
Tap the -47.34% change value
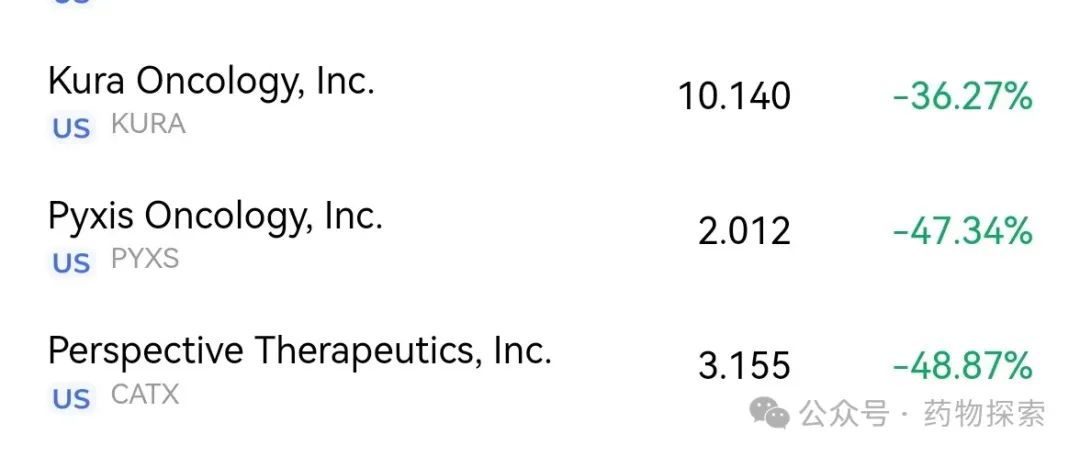tap(962, 232)
